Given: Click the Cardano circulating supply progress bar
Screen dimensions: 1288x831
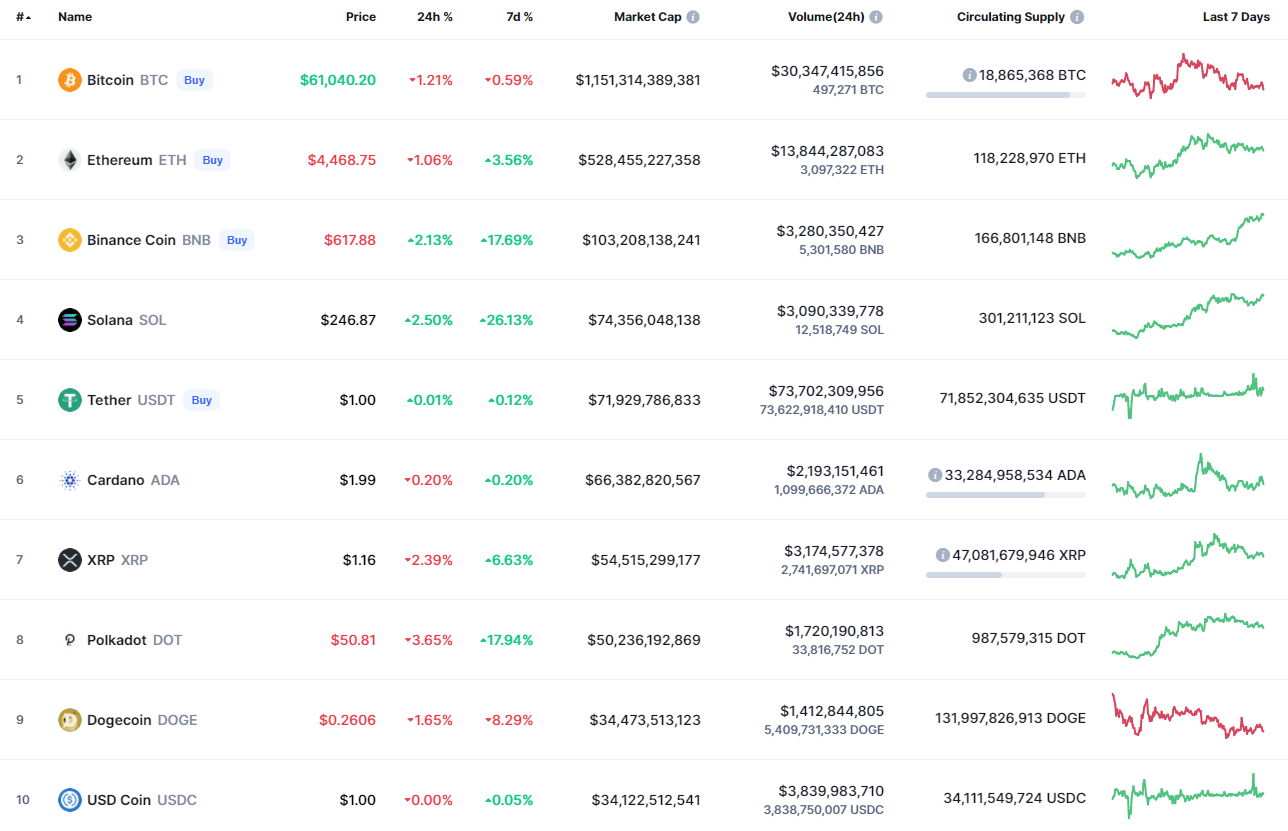Looking at the screenshot, I should [x=1006, y=495].
